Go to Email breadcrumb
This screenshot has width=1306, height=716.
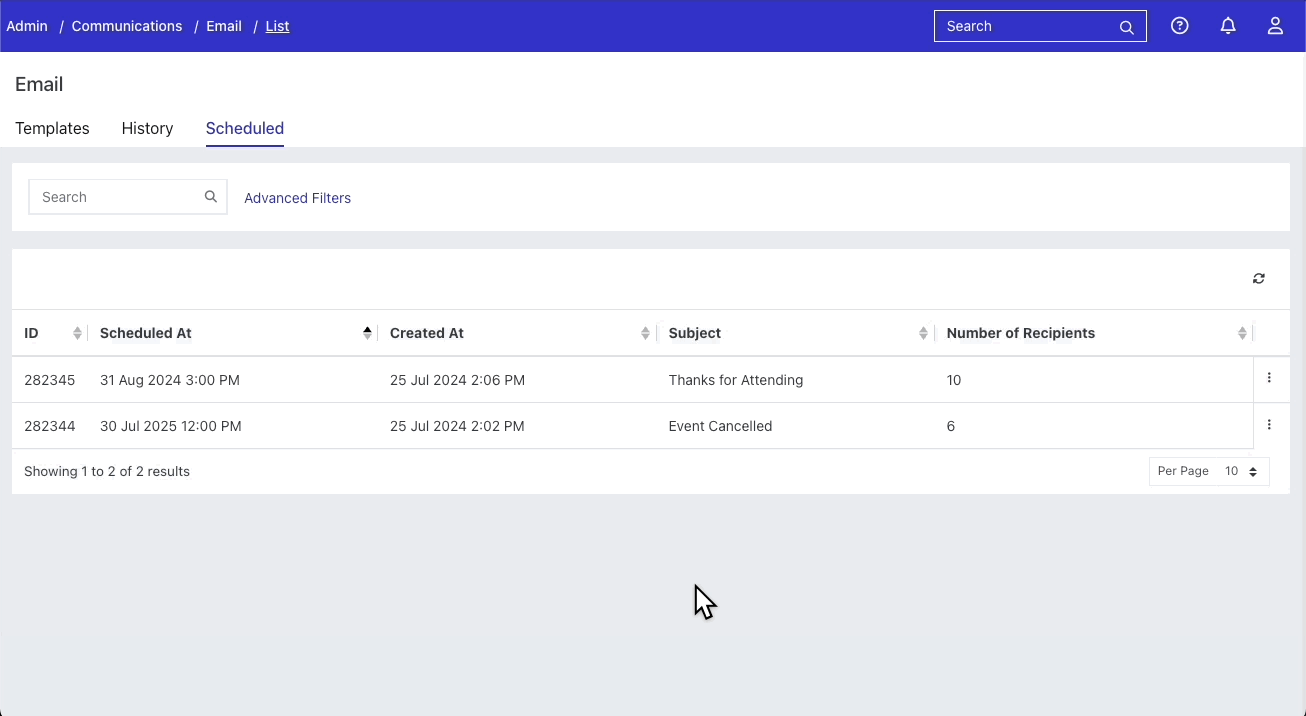224,26
